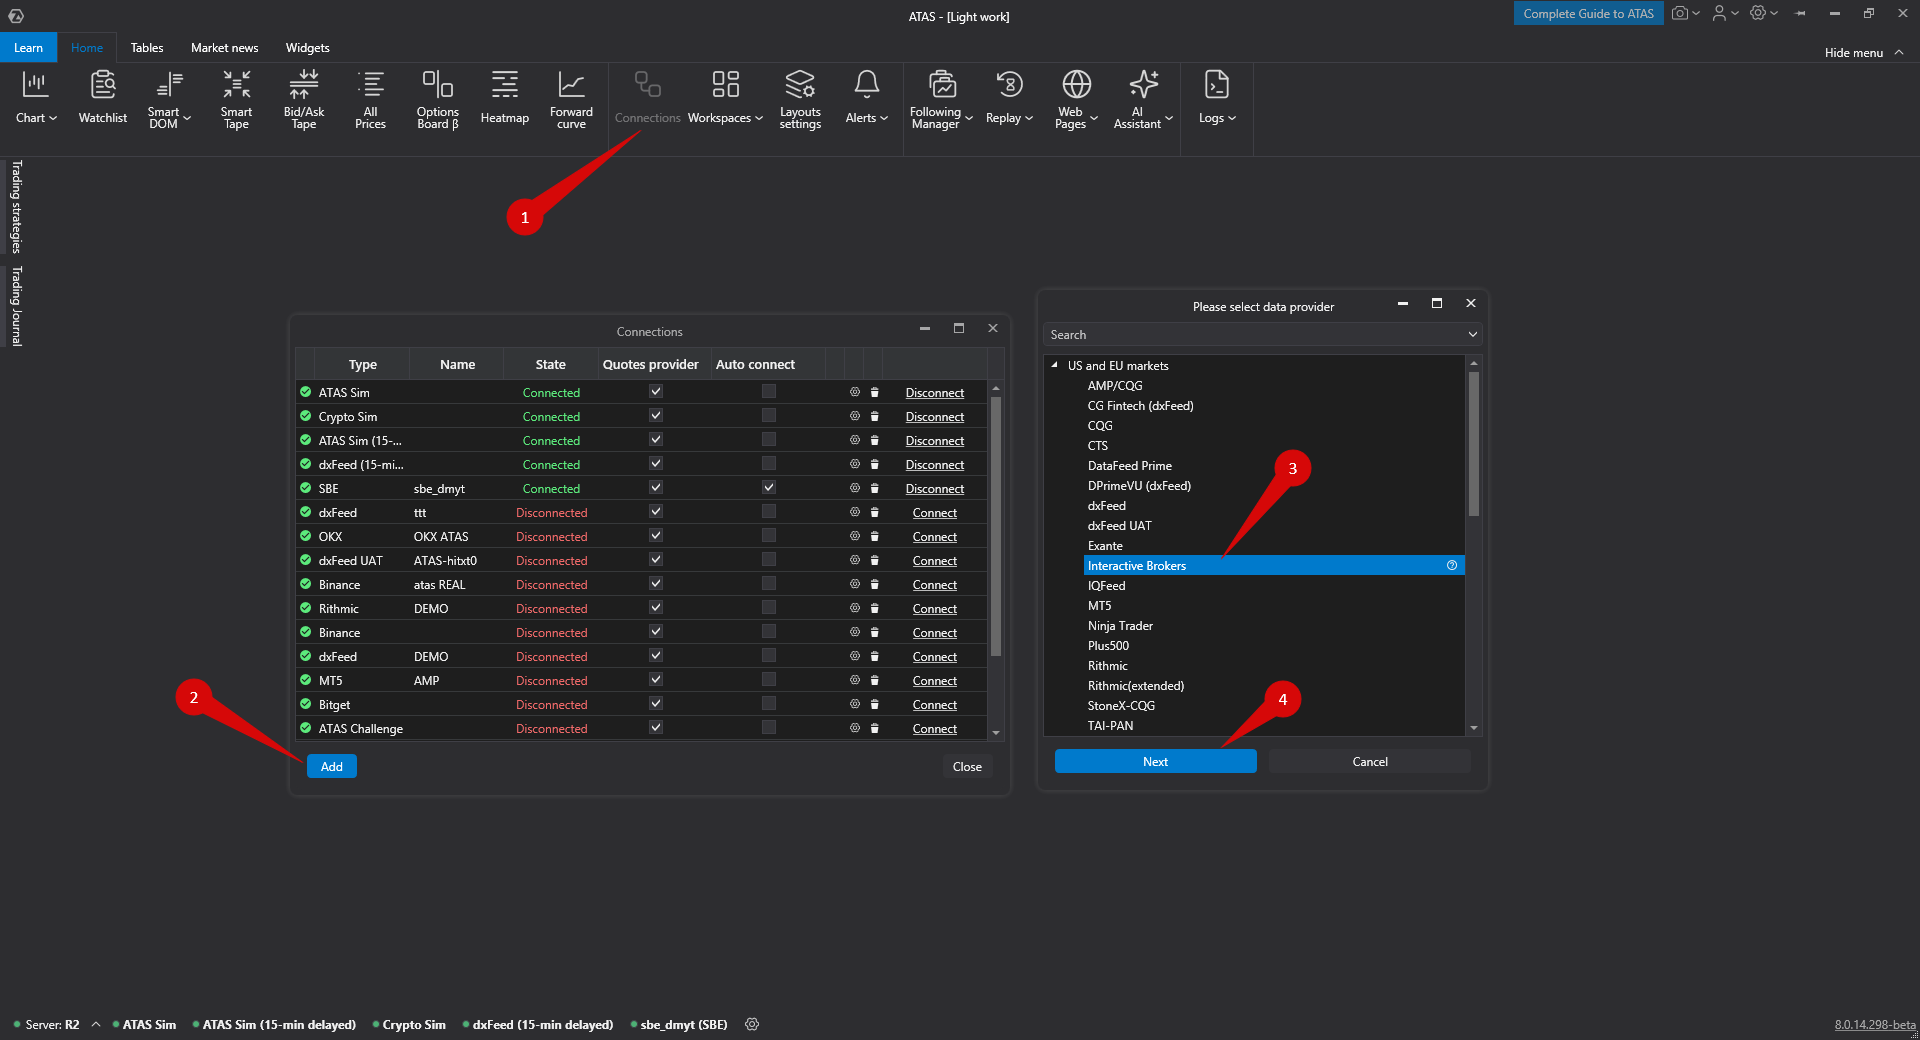The width and height of the screenshot is (1920, 1040).
Task: Expand the Replay dropdown
Action: pyautogui.click(x=1010, y=98)
